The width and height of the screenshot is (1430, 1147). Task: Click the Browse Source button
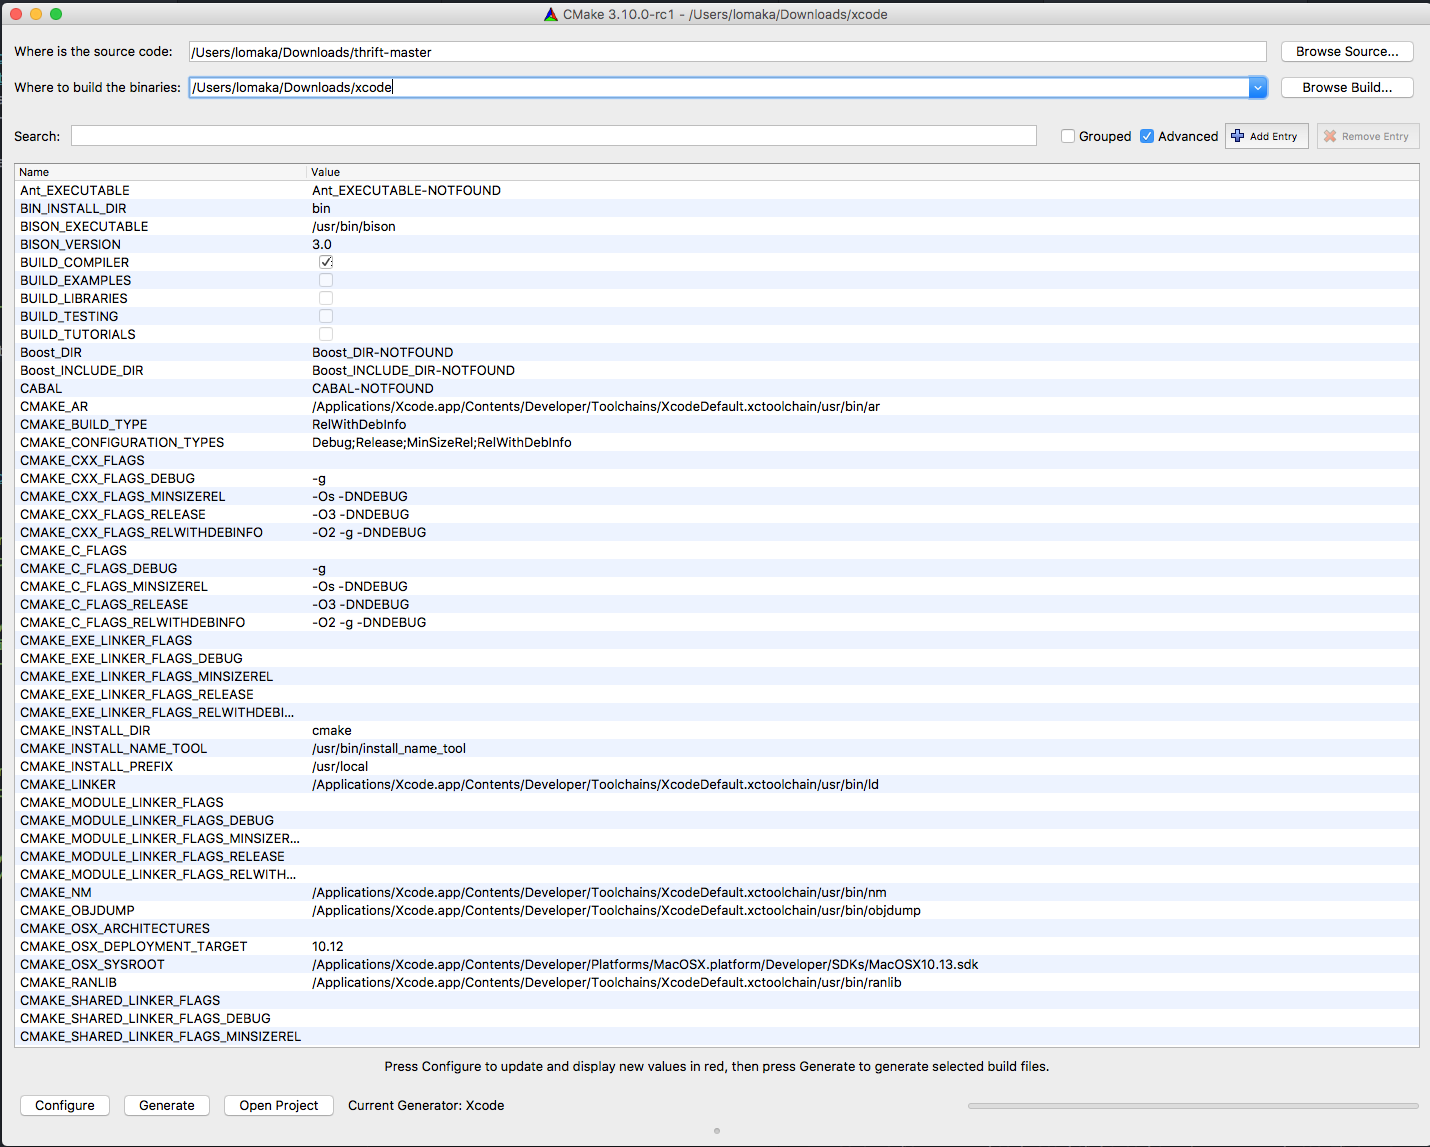point(1347,52)
